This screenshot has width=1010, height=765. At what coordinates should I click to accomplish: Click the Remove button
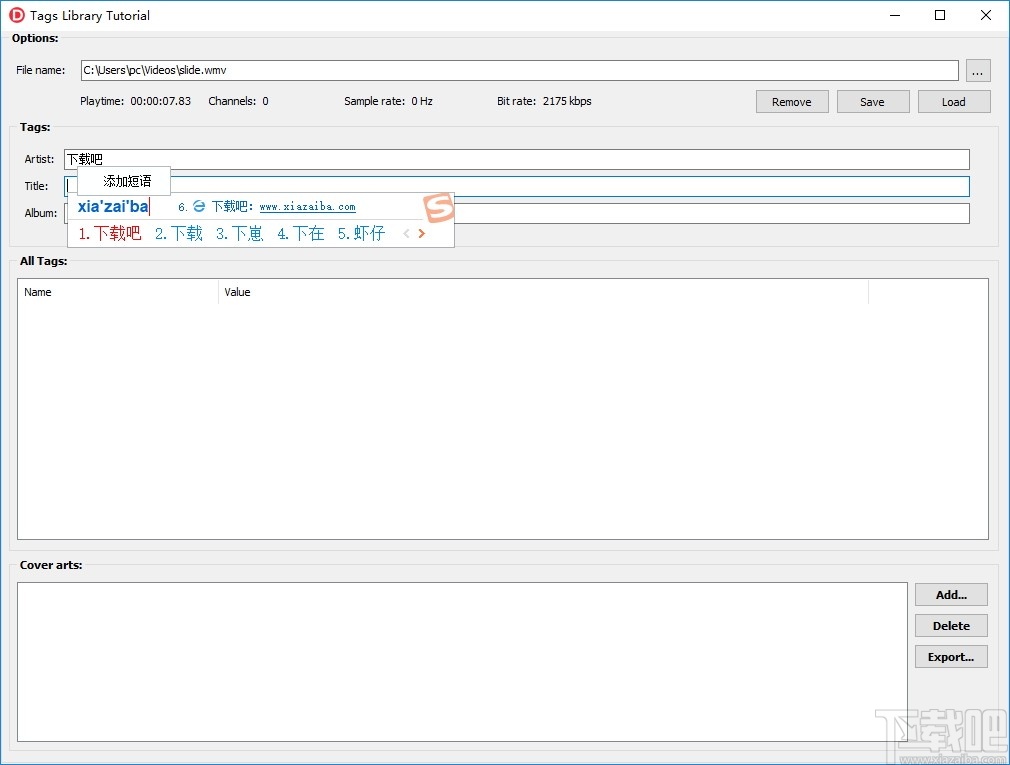tap(792, 102)
